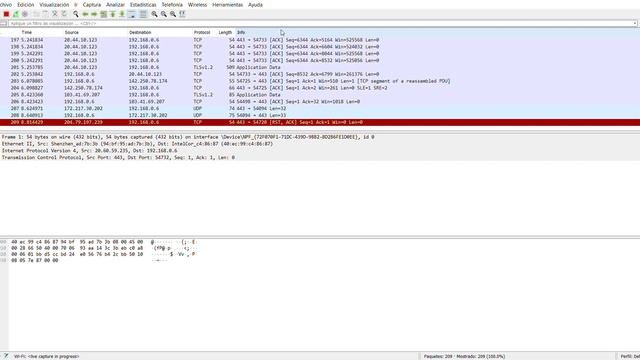Sort by the Time column header
The image size is (640, 360).
pos(27,32)
